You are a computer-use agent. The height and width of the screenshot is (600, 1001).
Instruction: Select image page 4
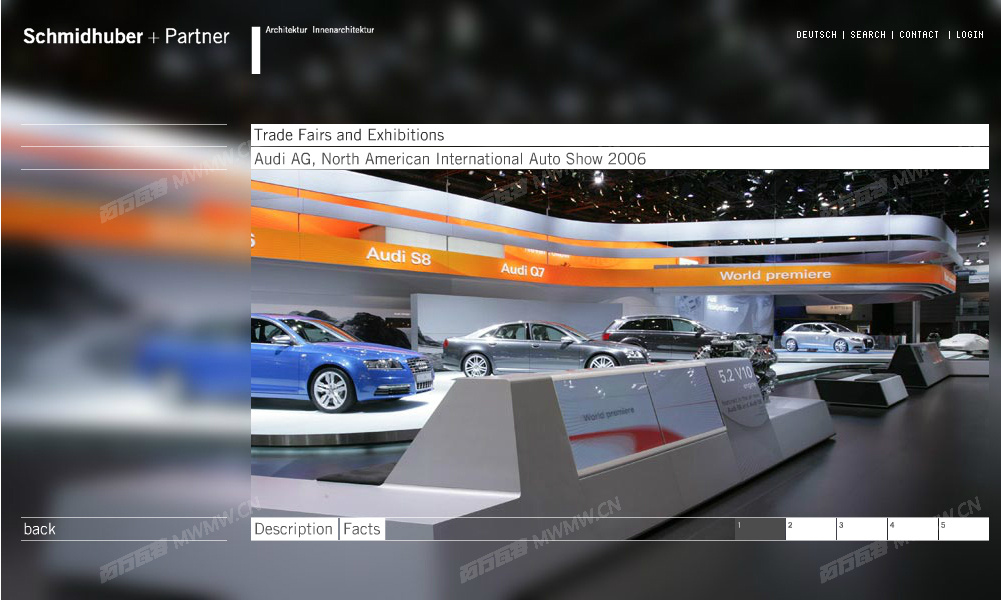pos(913,529)
